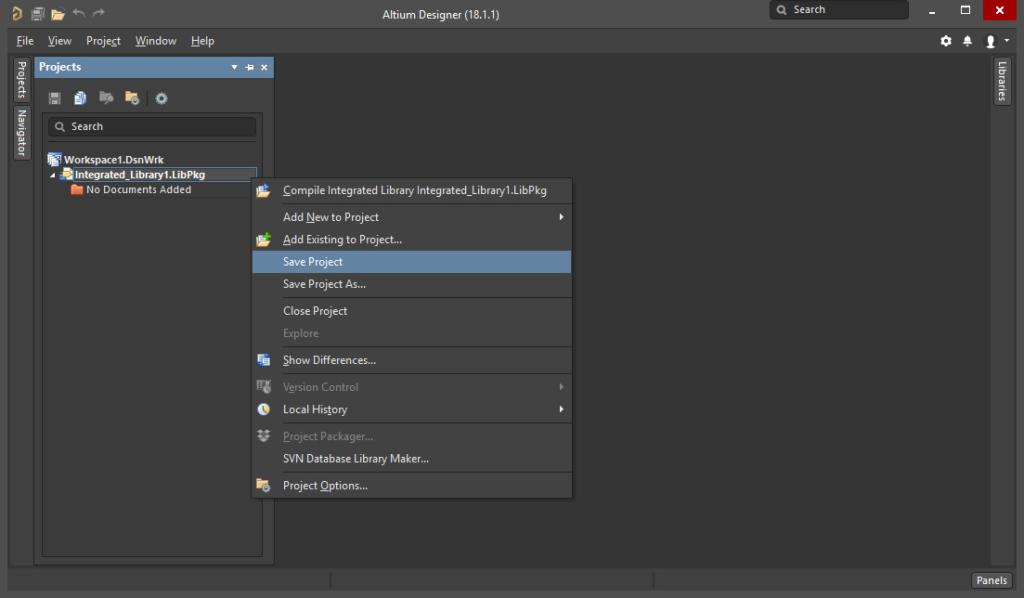The image size is (1024, 598).
Task: Click the Show Differences icon
Action: point(263,360)
